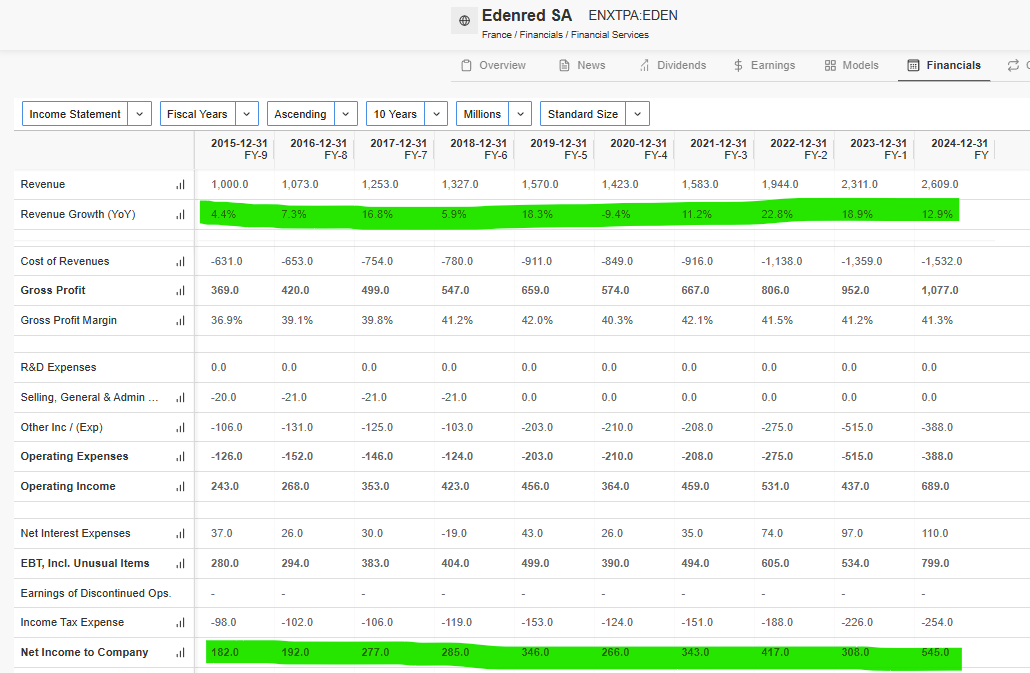Select the Financials tab
Viewport: 1030px width, 673px height.
tap(944, 65)
